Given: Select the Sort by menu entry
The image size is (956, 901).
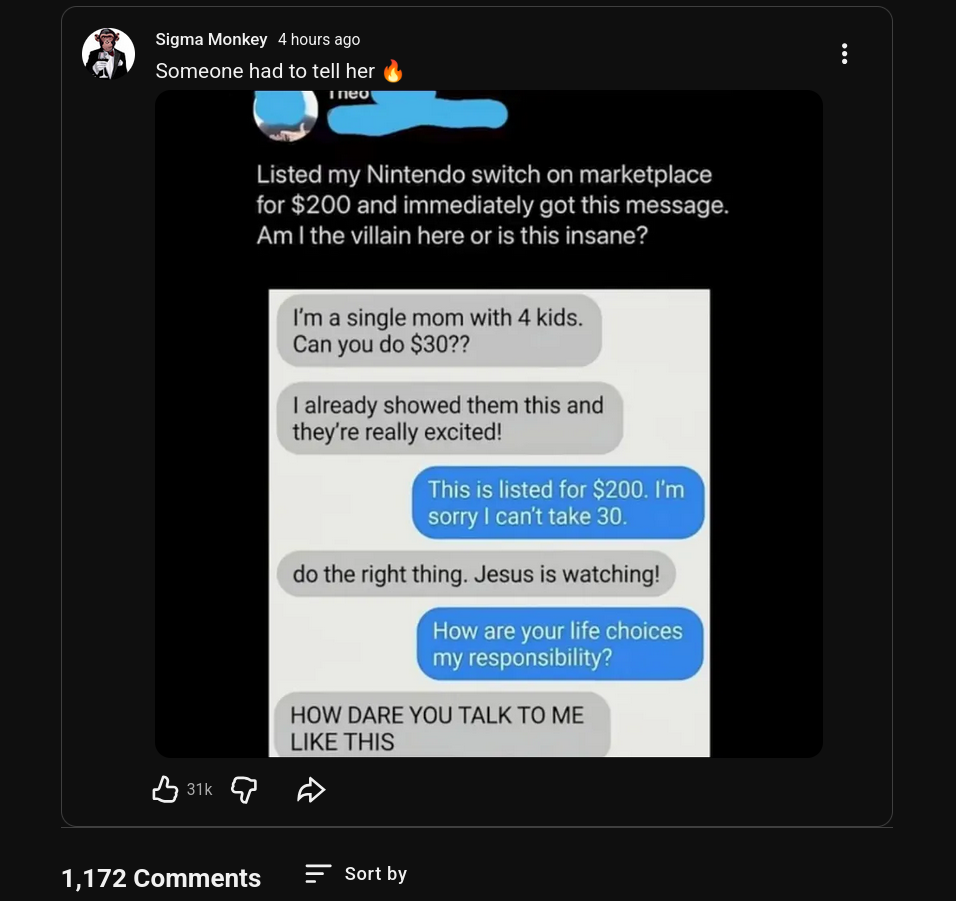Looking at the screenshot, I should [x=375, y=873].
